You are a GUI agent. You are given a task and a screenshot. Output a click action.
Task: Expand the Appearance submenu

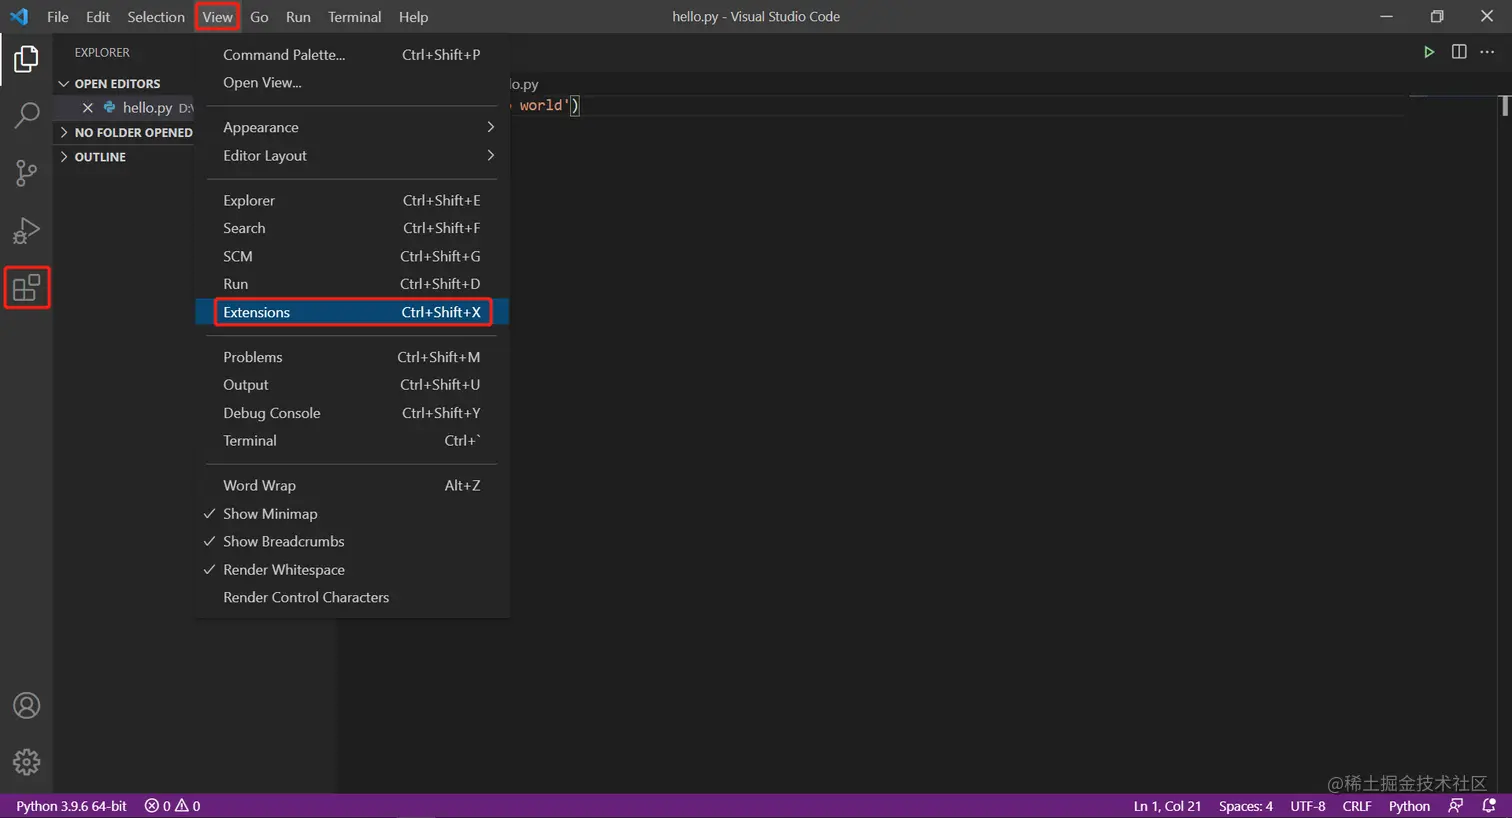352,127
